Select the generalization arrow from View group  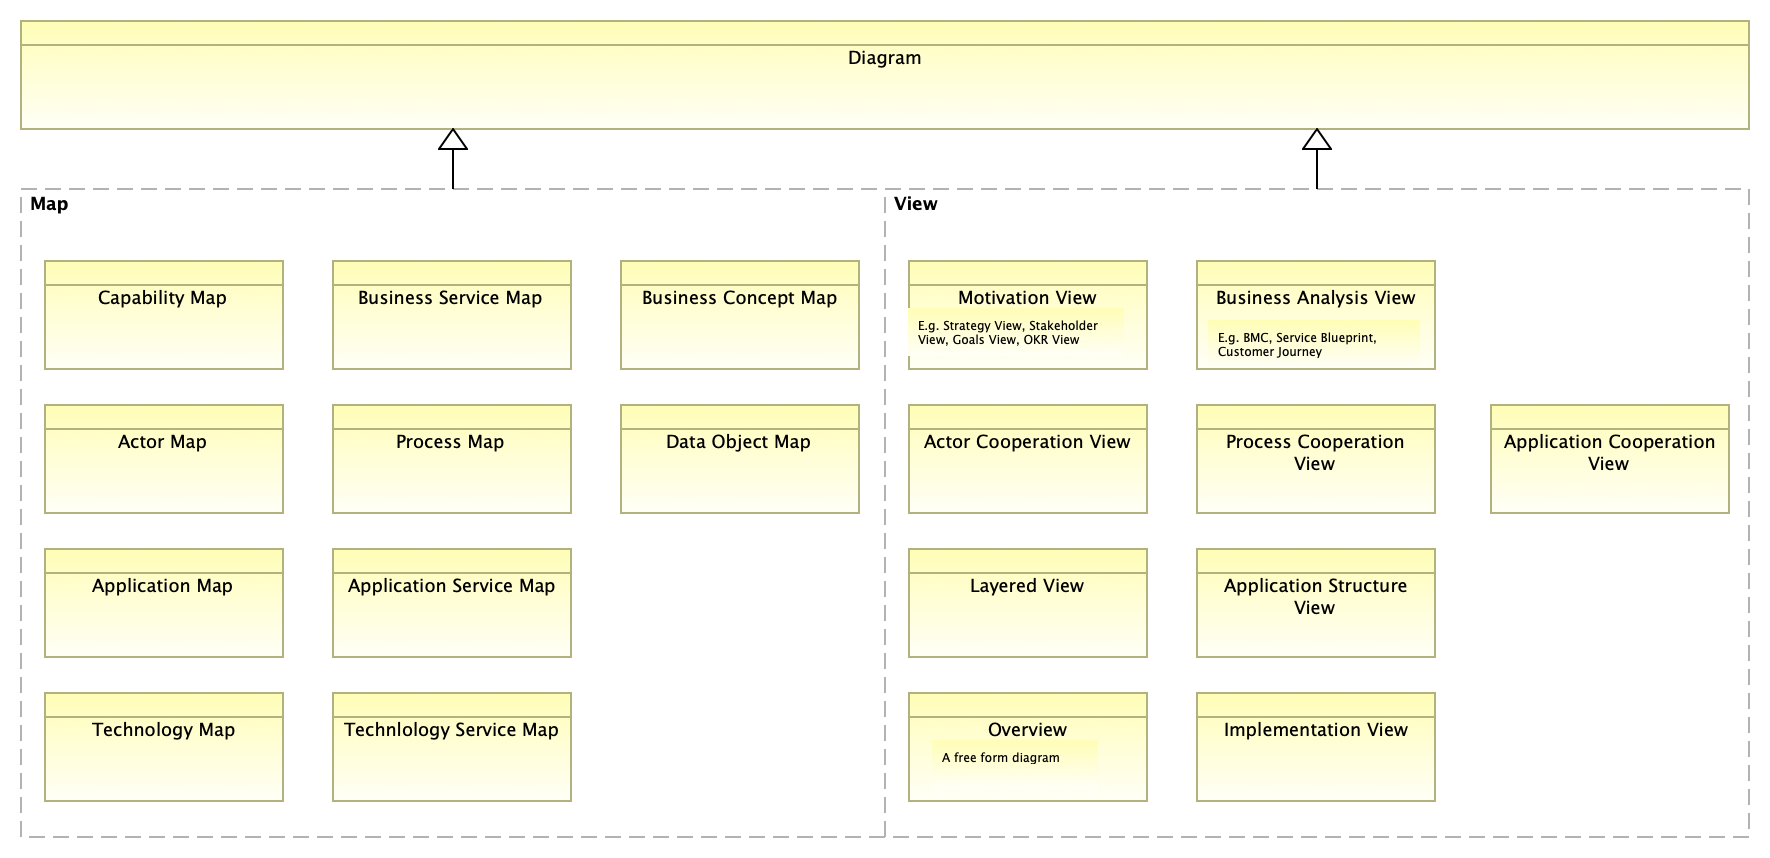pos(1317,159)
